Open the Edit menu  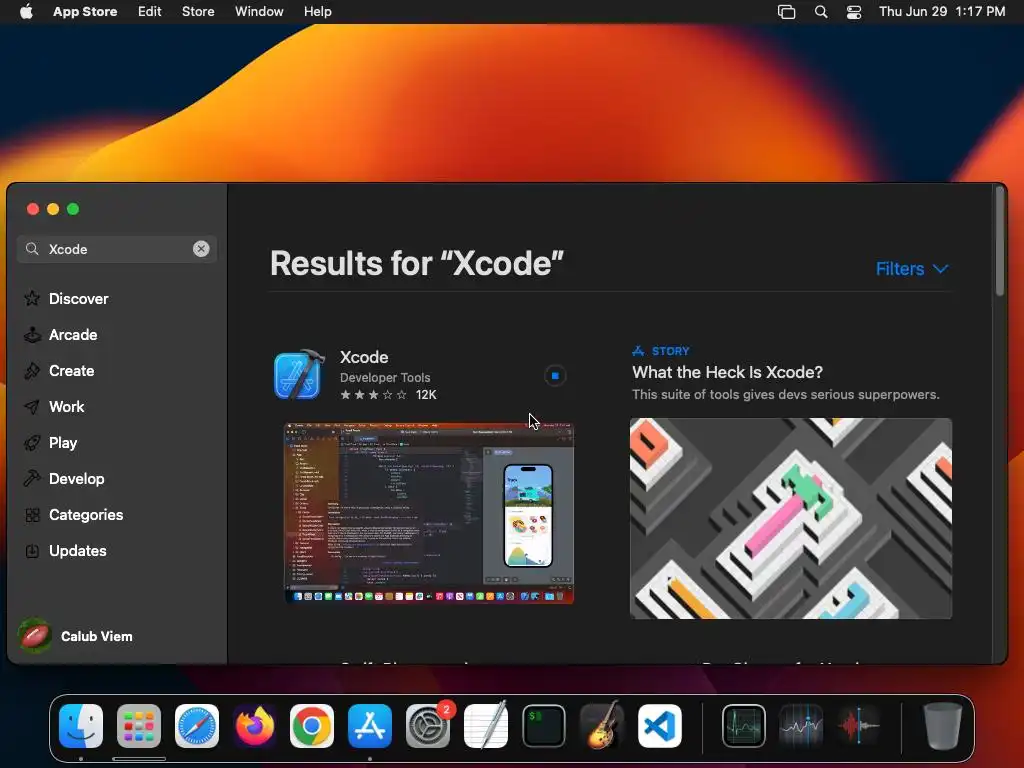150,11
